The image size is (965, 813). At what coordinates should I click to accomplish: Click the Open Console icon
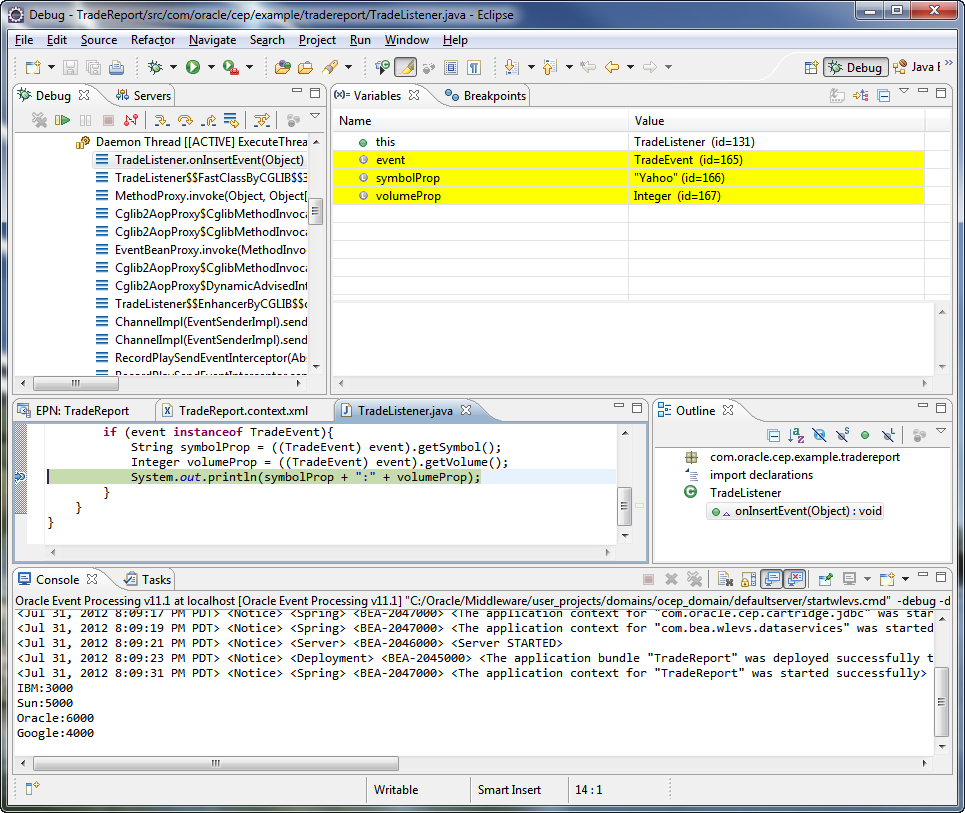click(887, 579)
